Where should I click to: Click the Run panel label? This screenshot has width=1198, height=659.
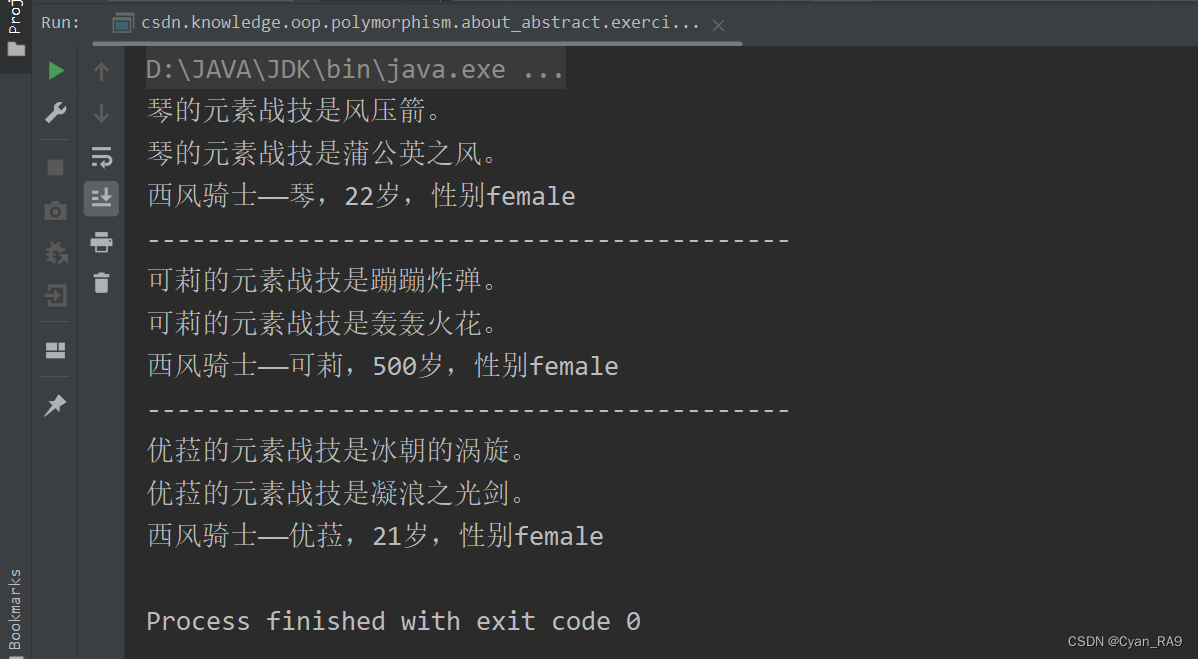[61, 22]
